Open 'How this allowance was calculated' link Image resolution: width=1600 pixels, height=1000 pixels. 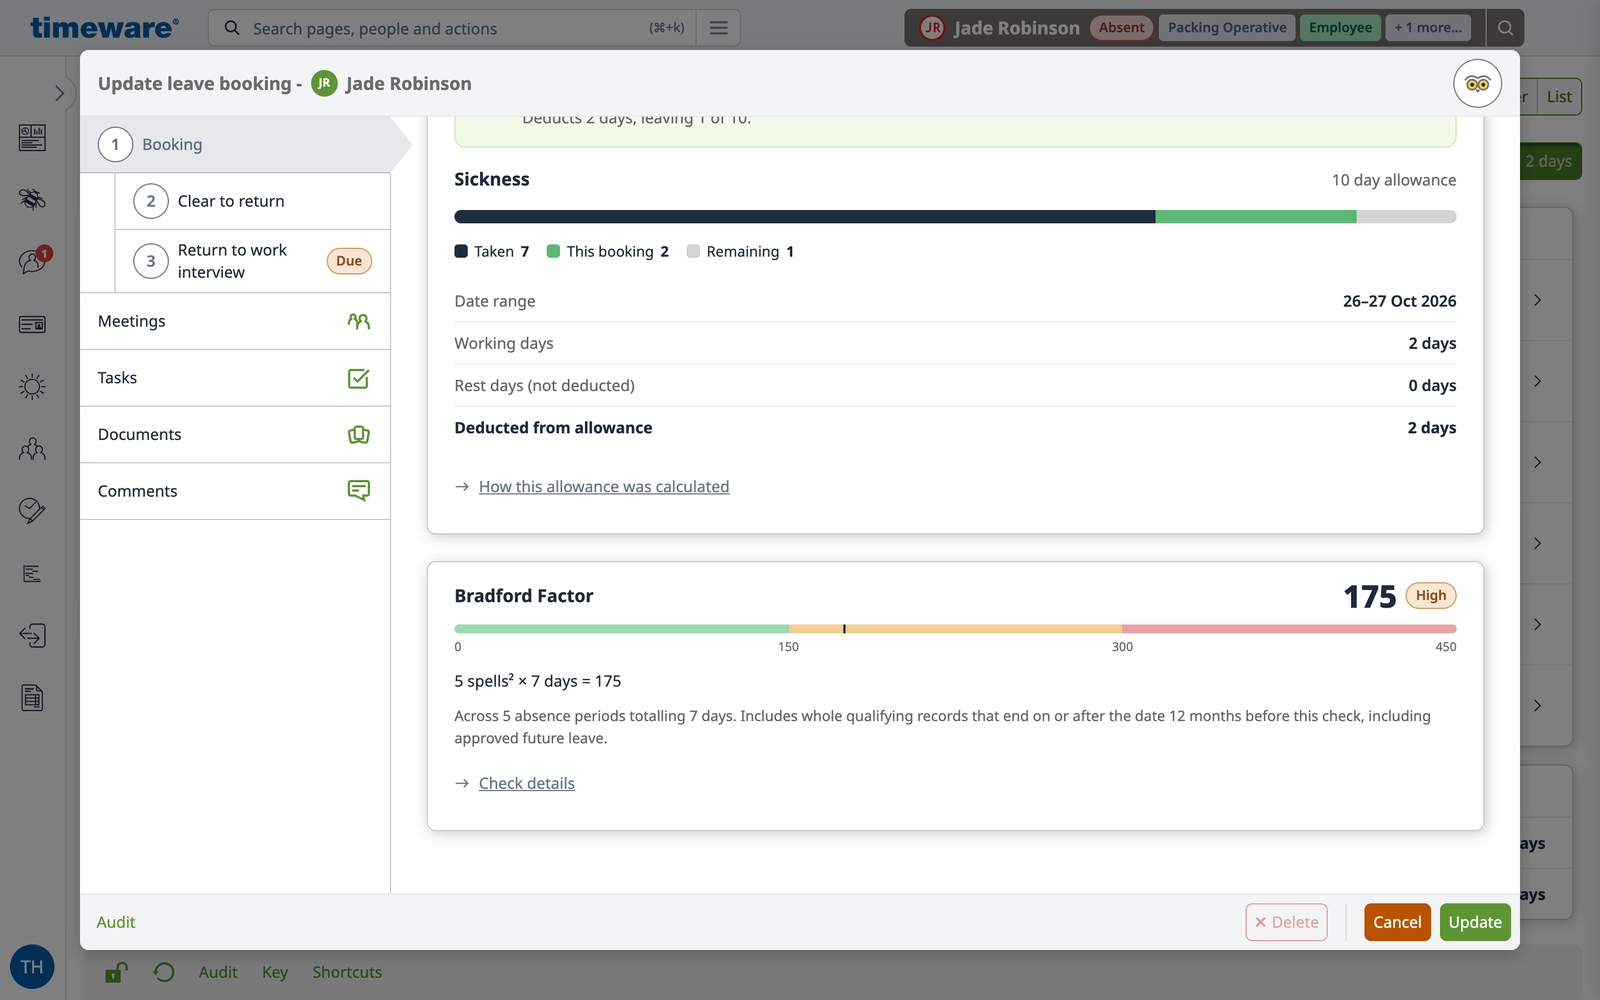[x=604, y=487]
